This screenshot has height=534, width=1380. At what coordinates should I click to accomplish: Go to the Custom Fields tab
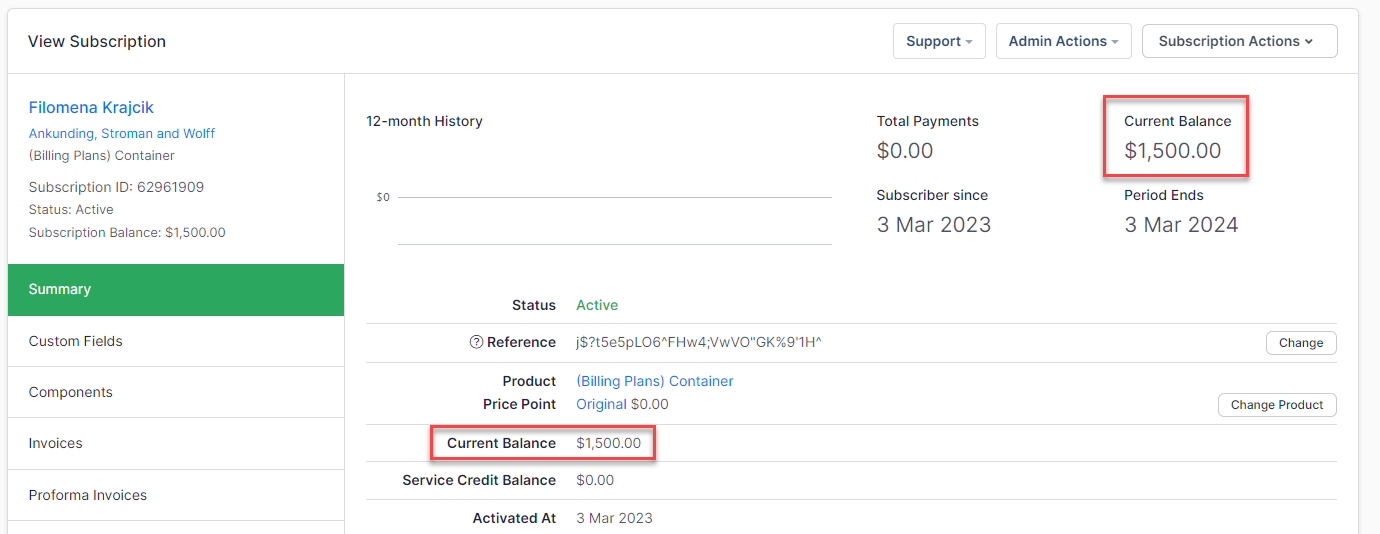[x=76, y=341]
